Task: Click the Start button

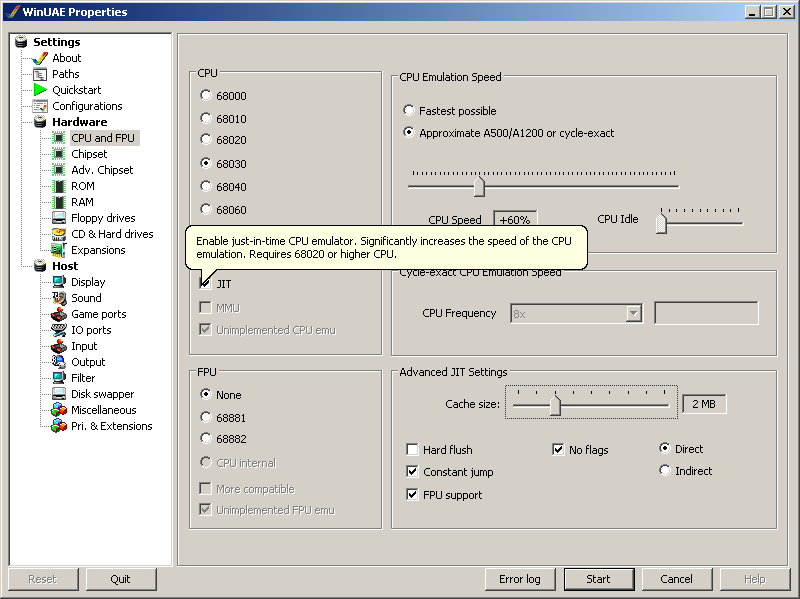Action: point(599,579)
